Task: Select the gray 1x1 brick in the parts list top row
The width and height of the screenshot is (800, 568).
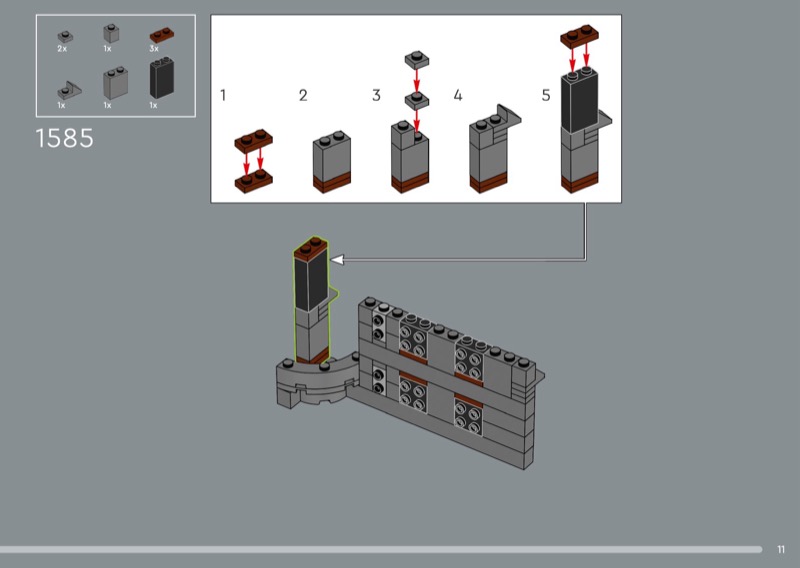Action: (110, 33)
